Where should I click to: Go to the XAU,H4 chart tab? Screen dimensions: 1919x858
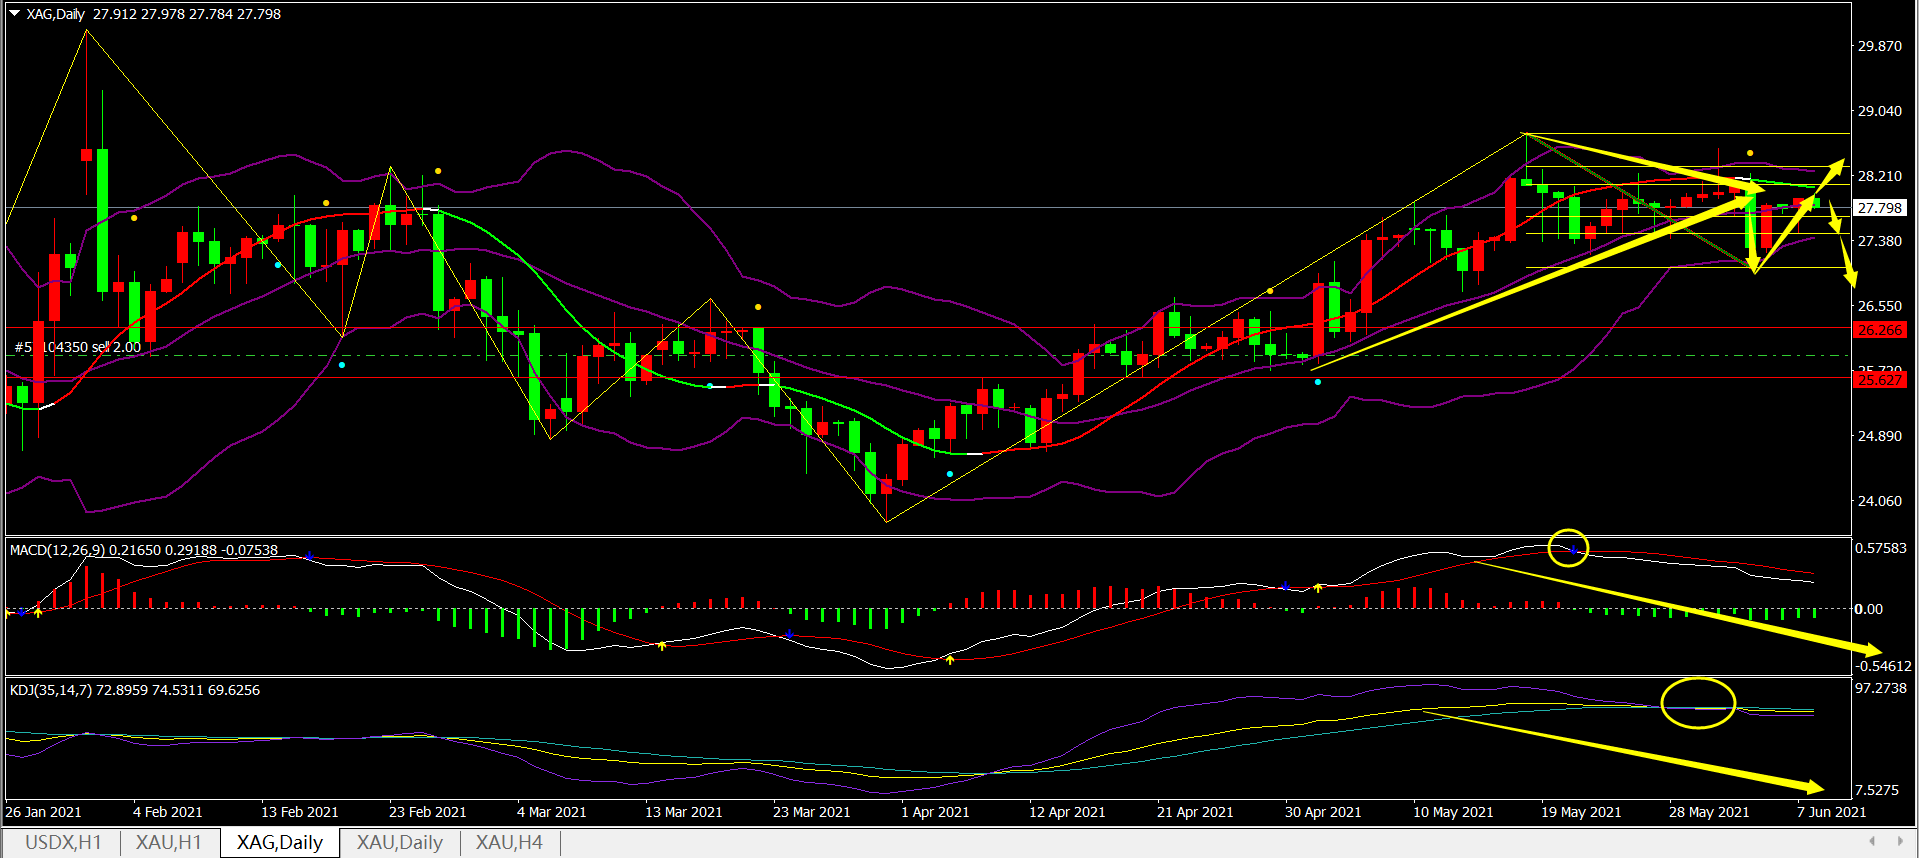pos(509,842)
